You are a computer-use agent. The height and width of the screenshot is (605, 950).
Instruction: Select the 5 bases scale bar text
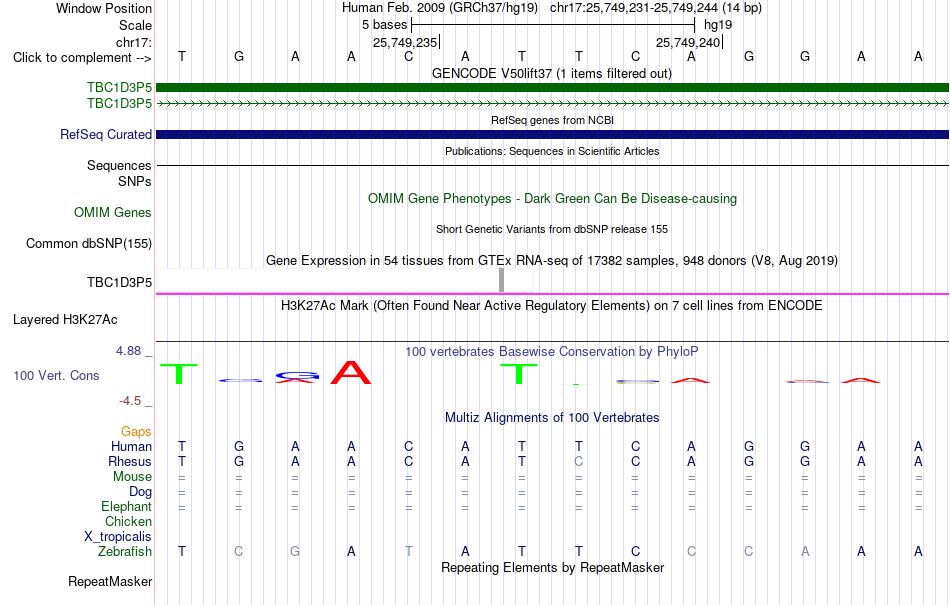385,25
